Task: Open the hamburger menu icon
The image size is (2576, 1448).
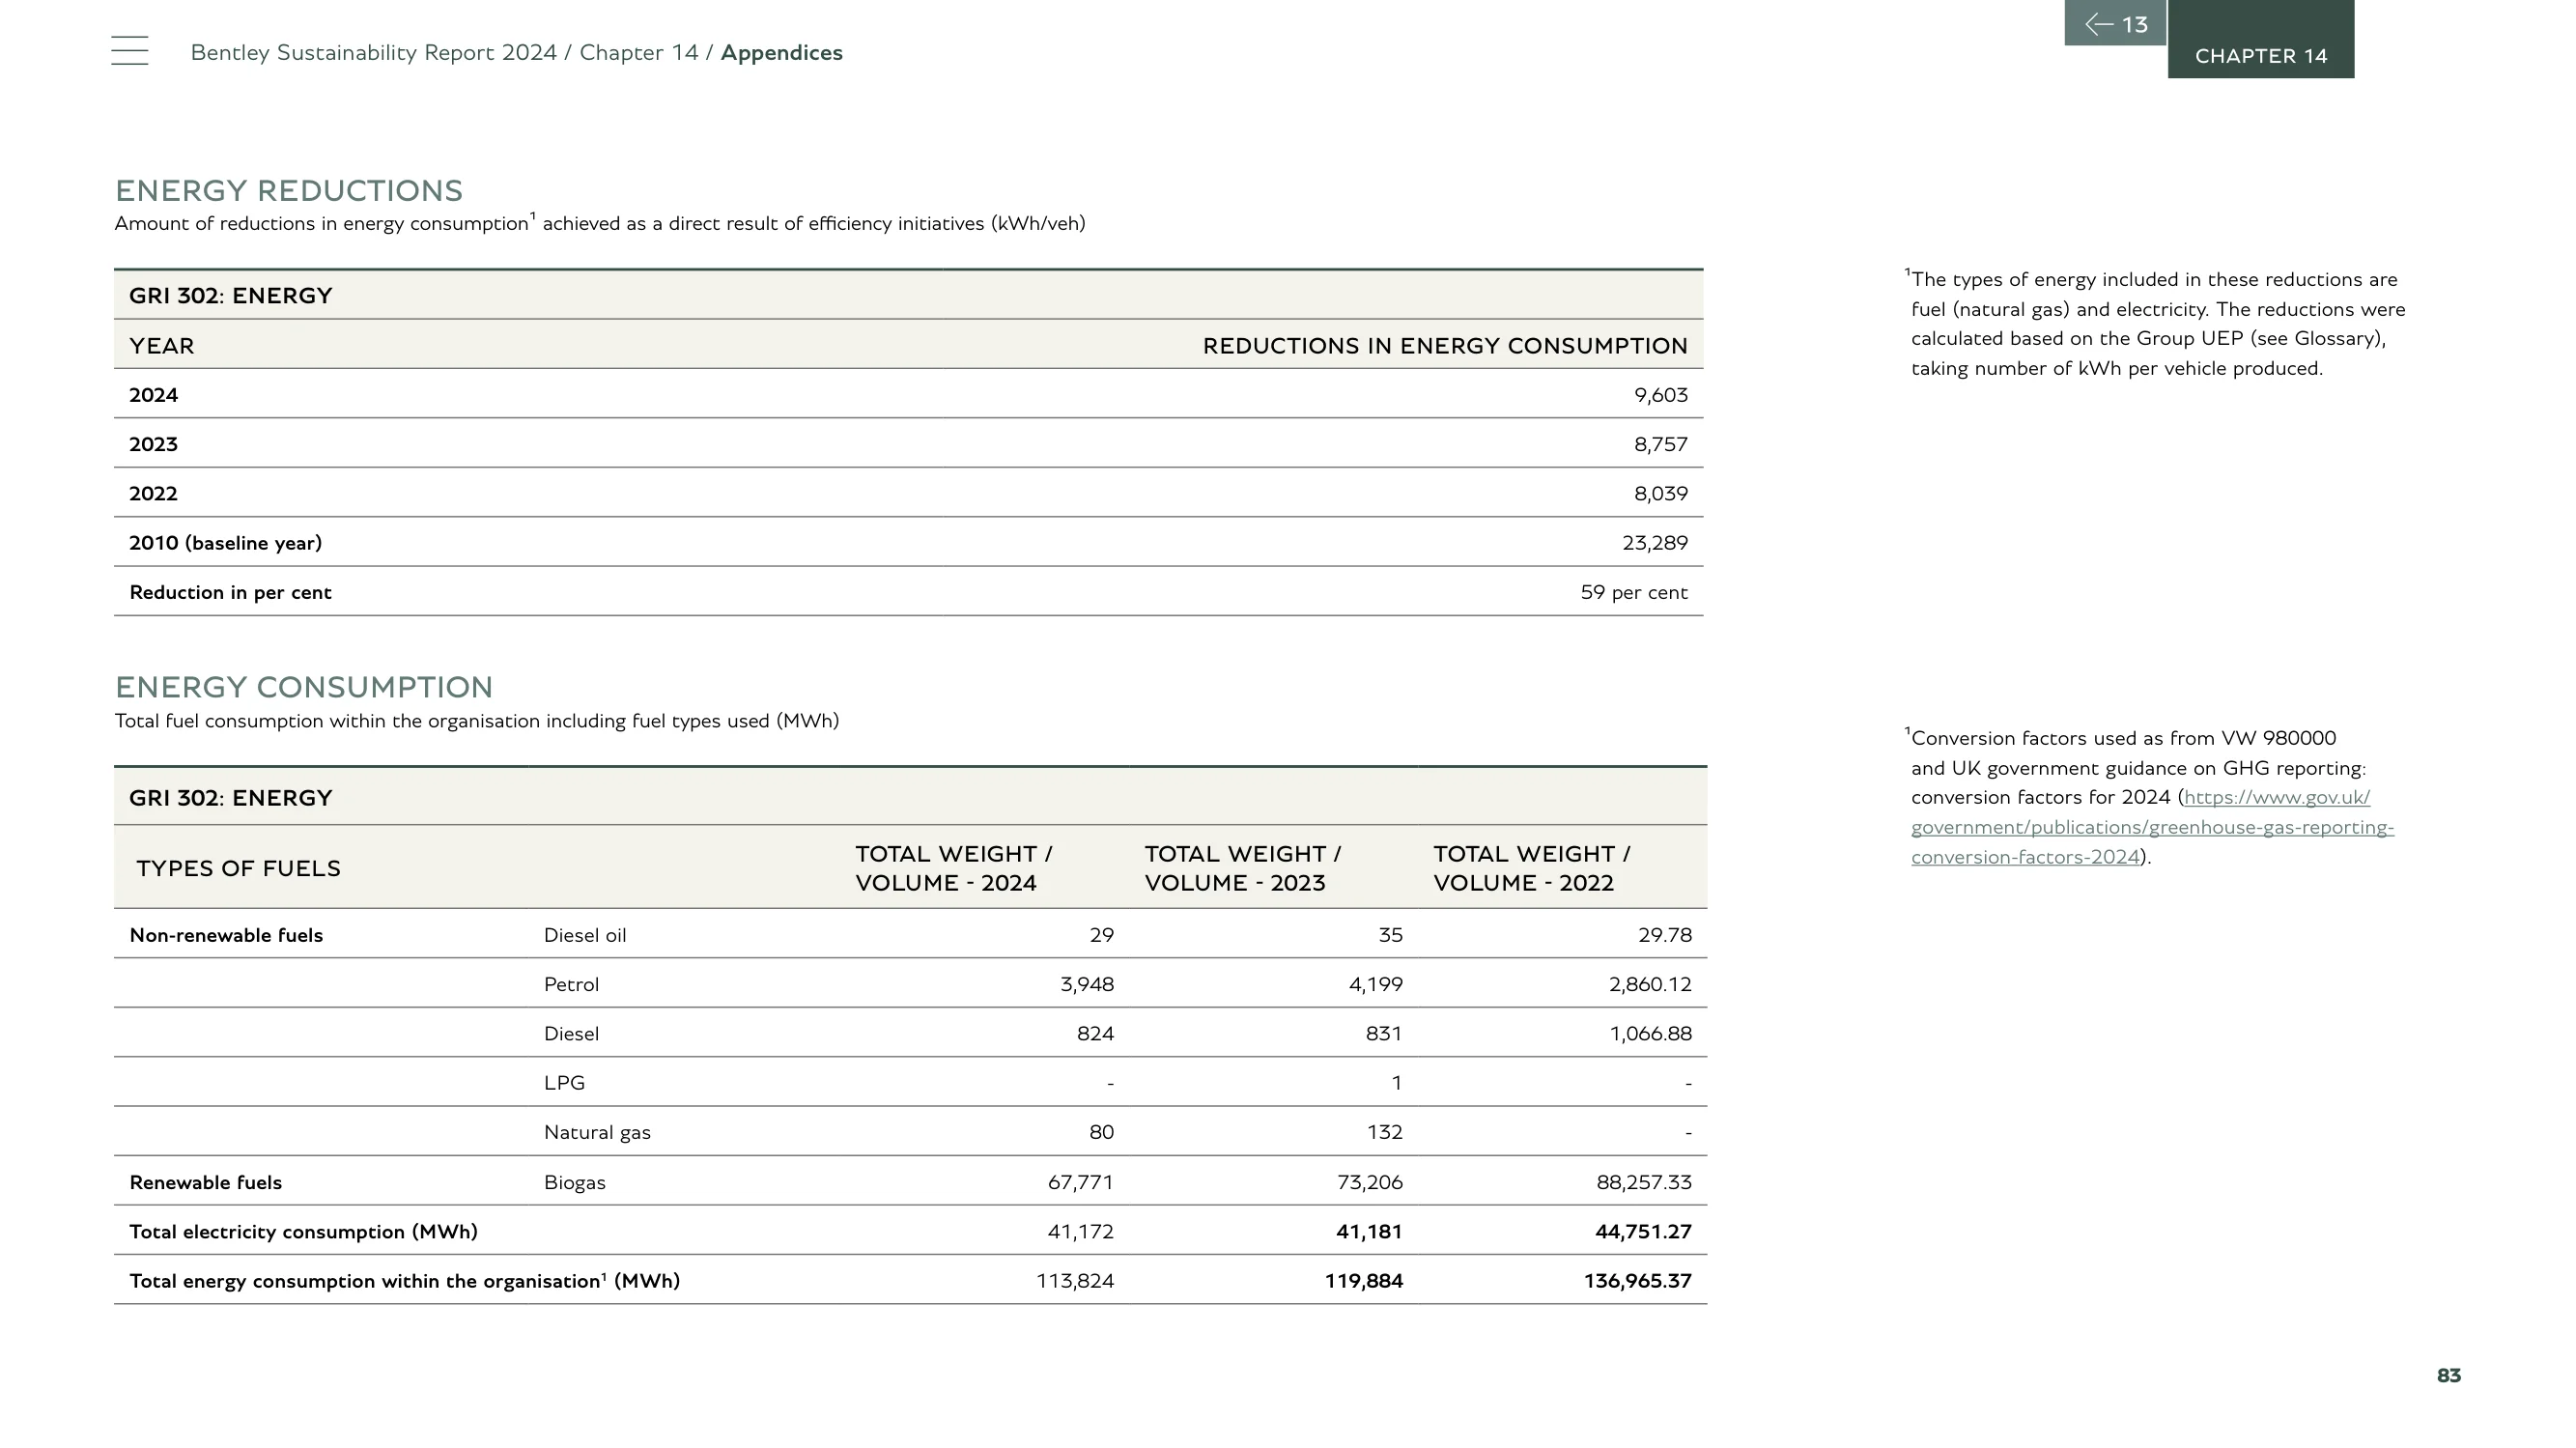Action: 129,51
